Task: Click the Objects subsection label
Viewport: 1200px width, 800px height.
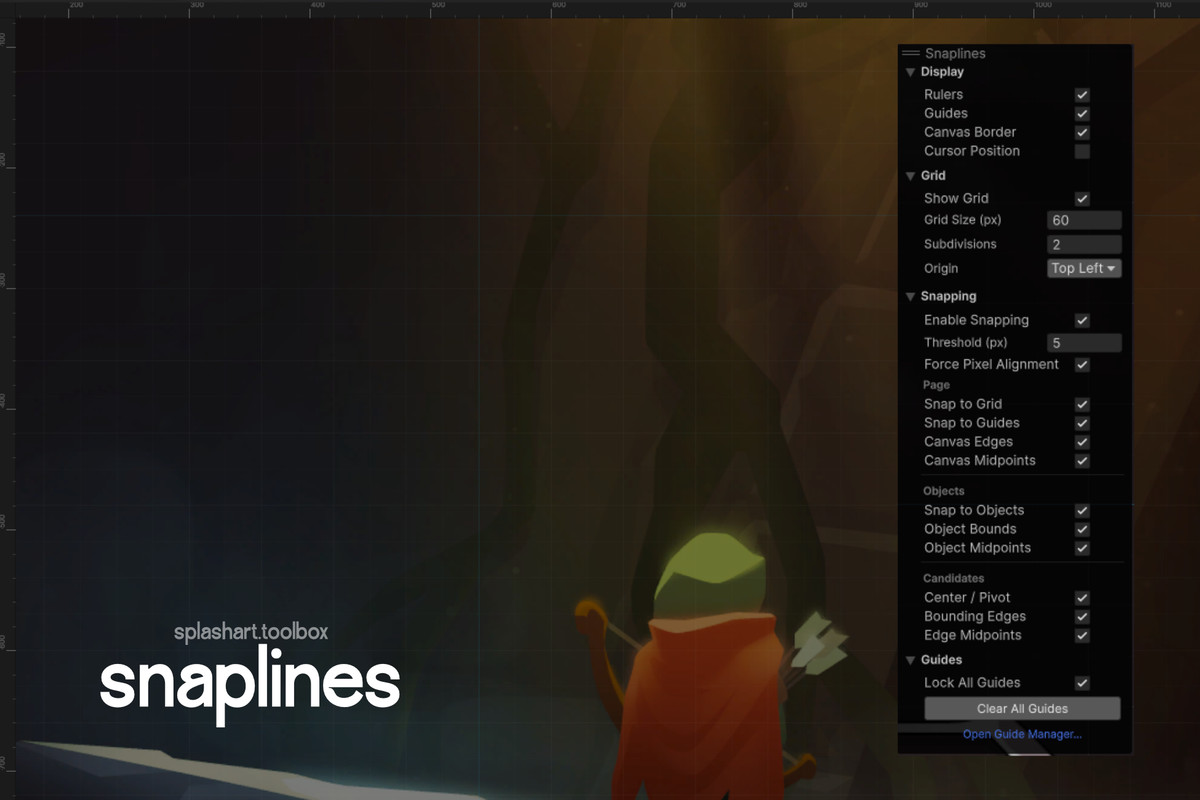Action: (943, 491)
